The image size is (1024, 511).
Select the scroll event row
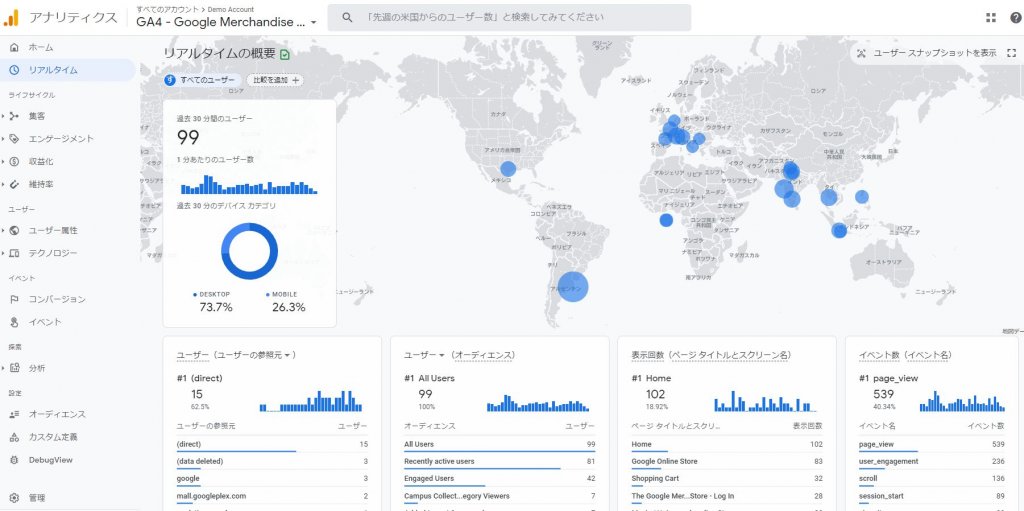pos(932,478)
